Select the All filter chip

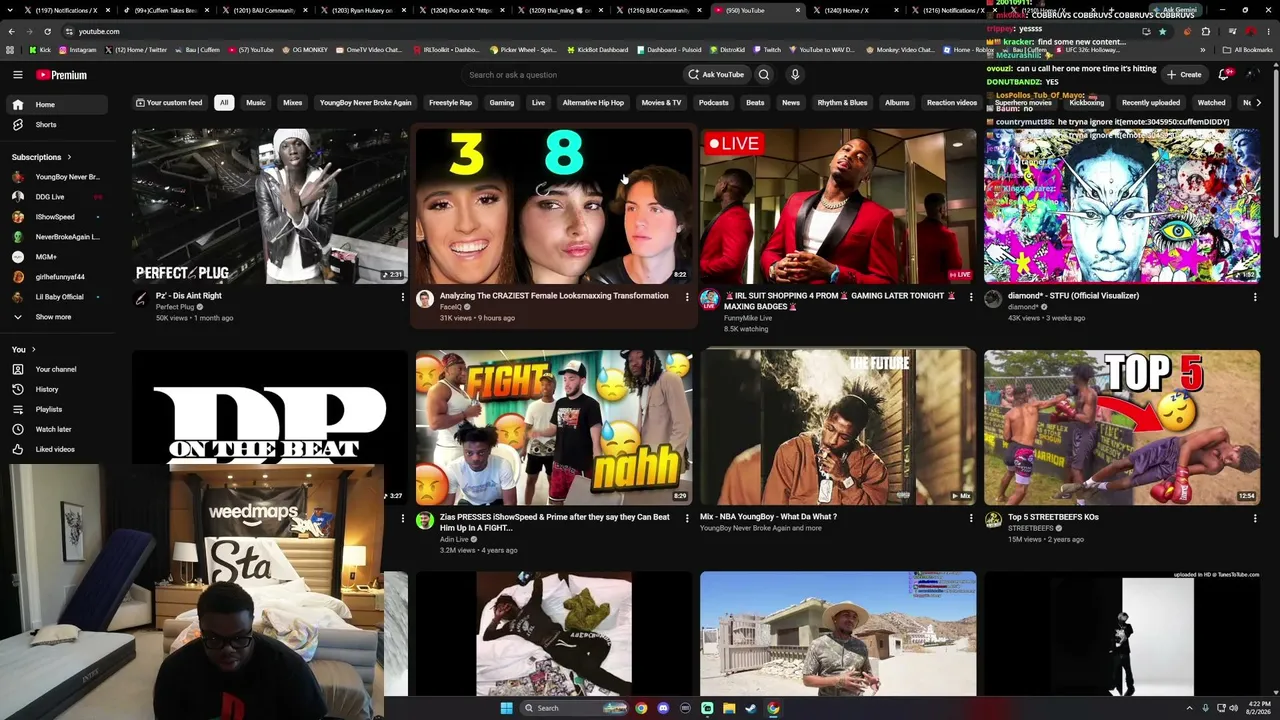point(224,103)
